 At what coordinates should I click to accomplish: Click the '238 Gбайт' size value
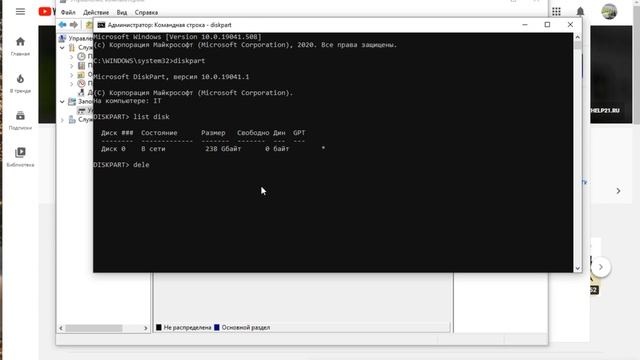(x=223, y=149)
